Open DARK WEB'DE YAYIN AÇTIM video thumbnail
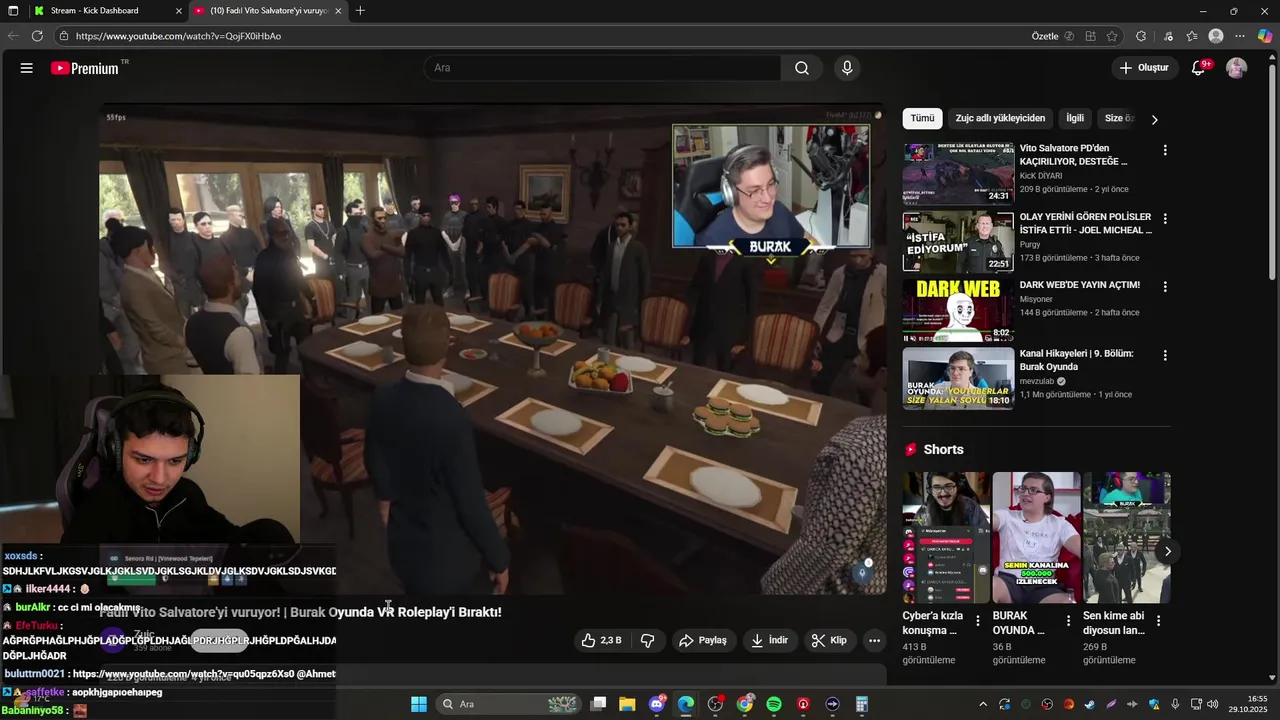The height and width of the screenshot is (720, 1280). pos(958,310)
